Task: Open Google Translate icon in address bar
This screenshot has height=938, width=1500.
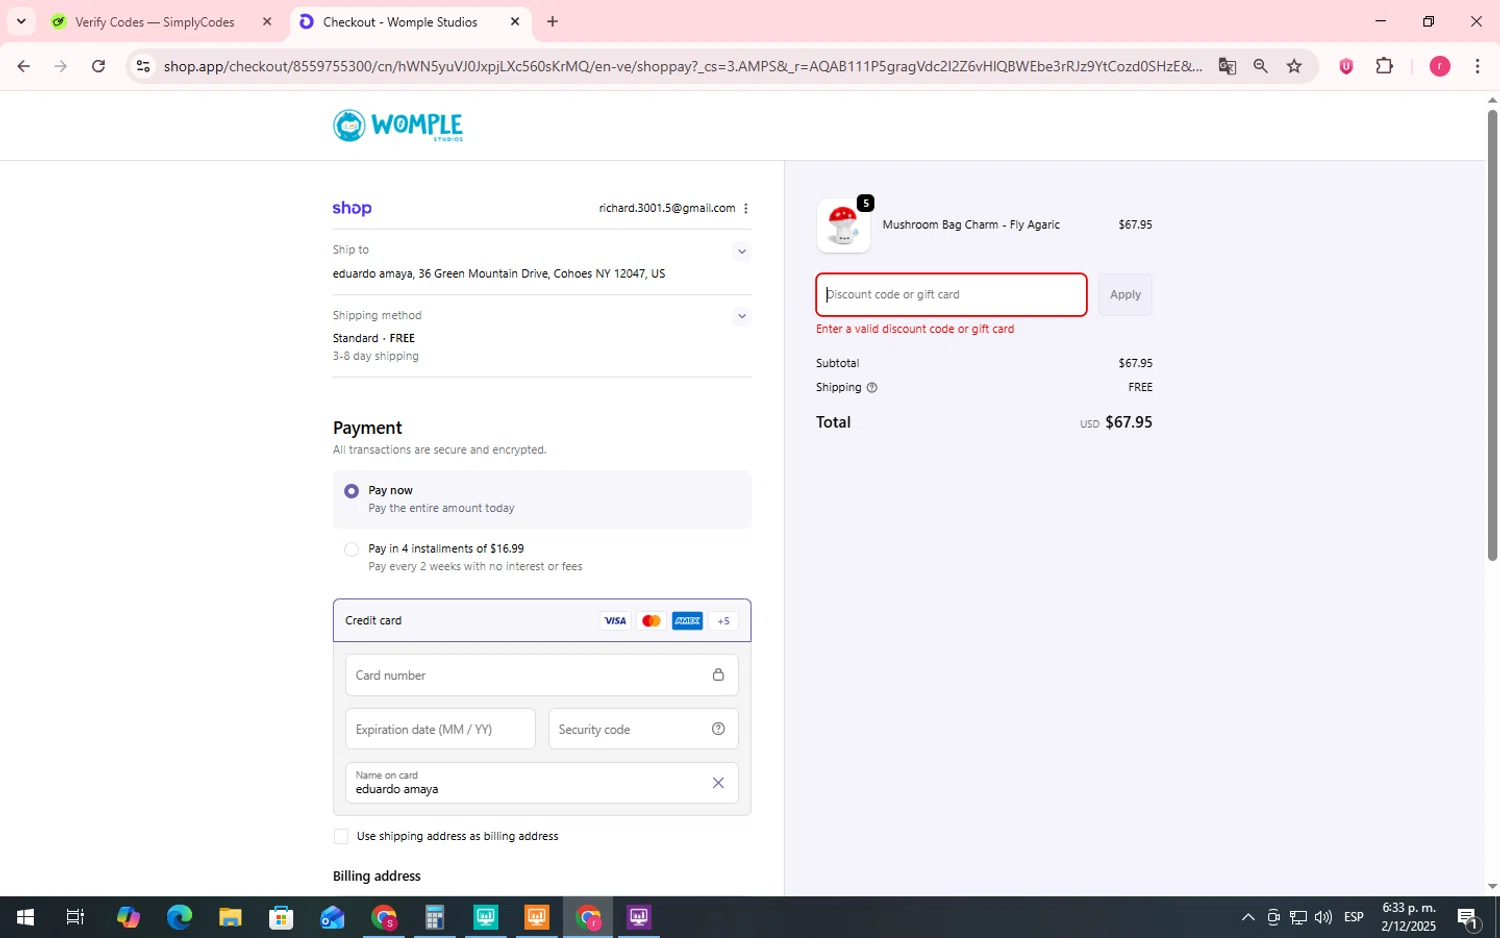Action: point(1227,66)
